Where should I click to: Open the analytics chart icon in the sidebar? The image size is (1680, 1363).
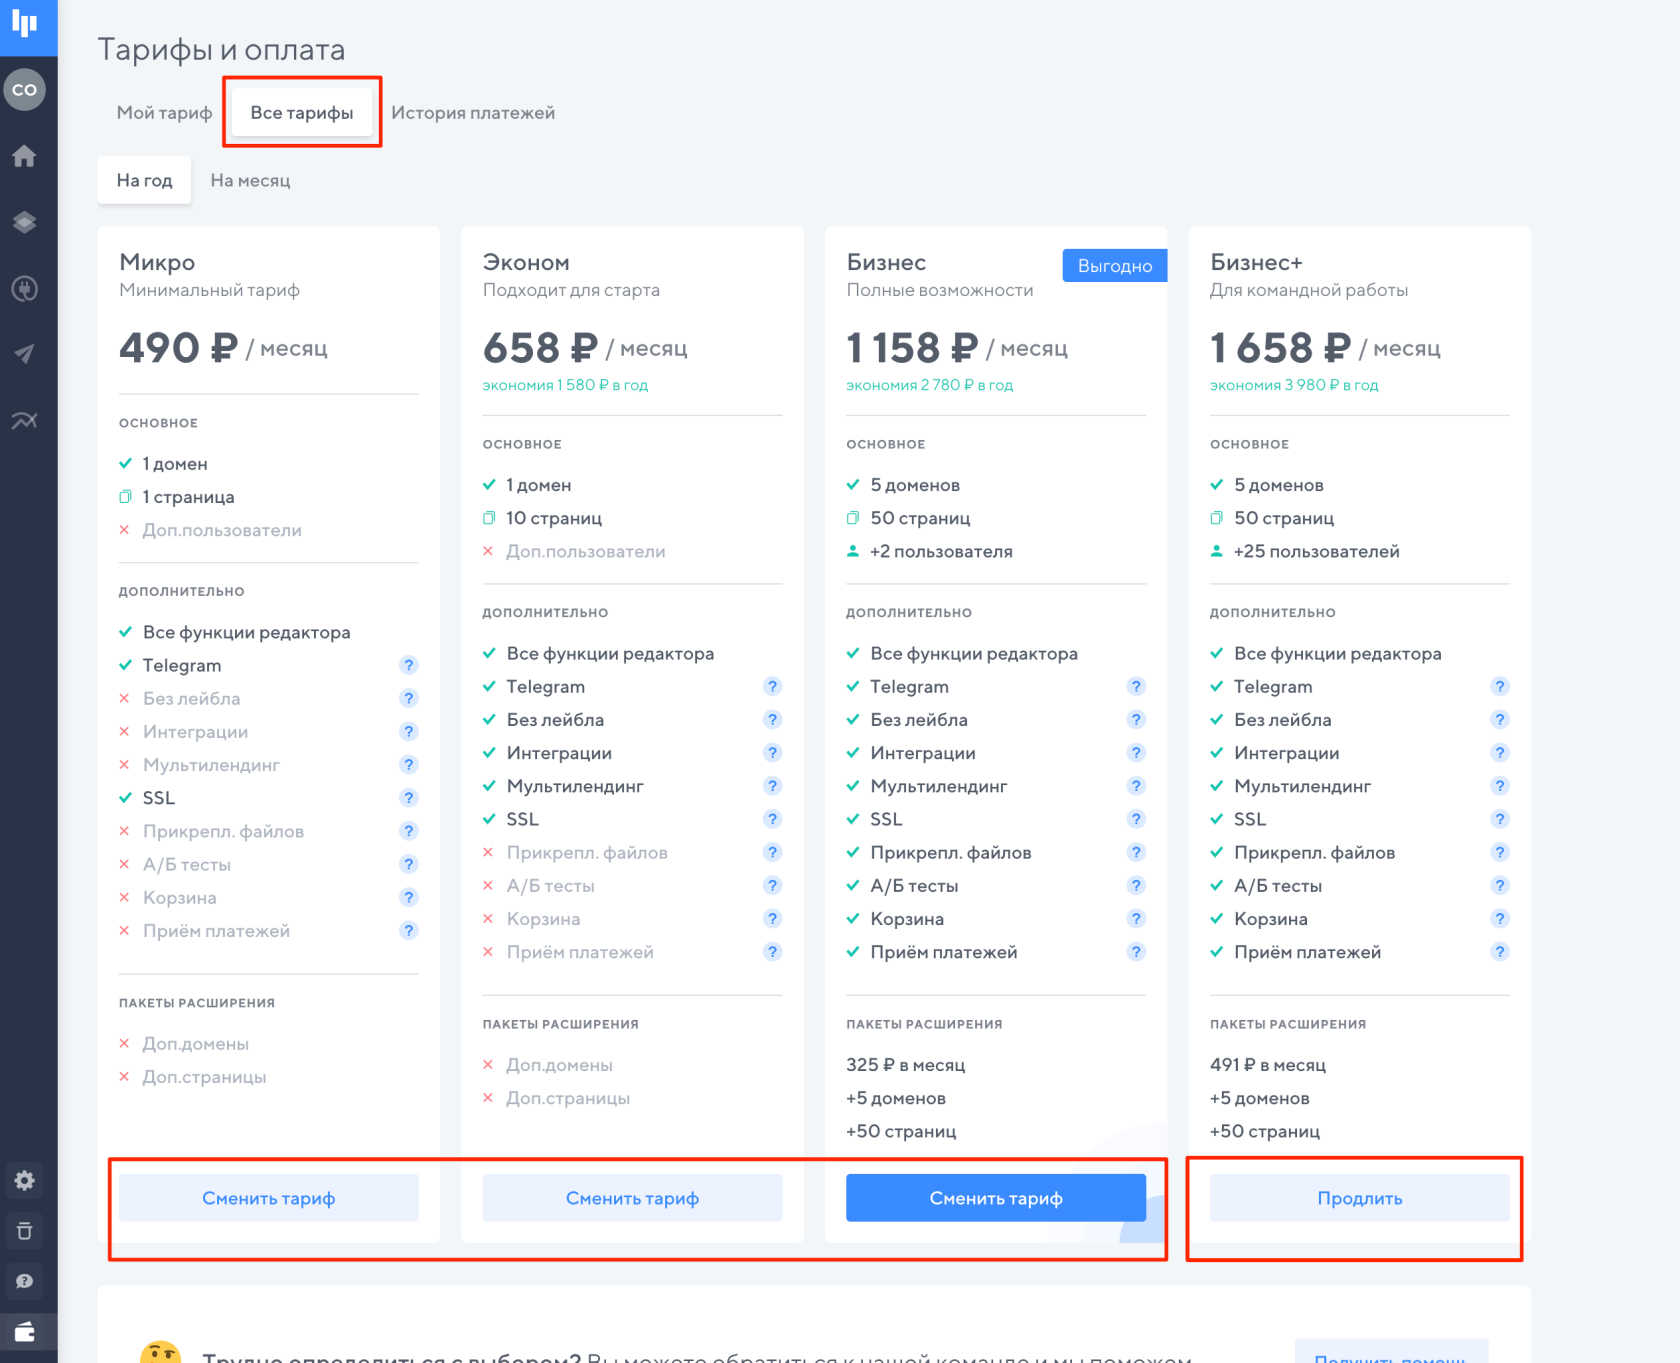click(x=25, y=420)
